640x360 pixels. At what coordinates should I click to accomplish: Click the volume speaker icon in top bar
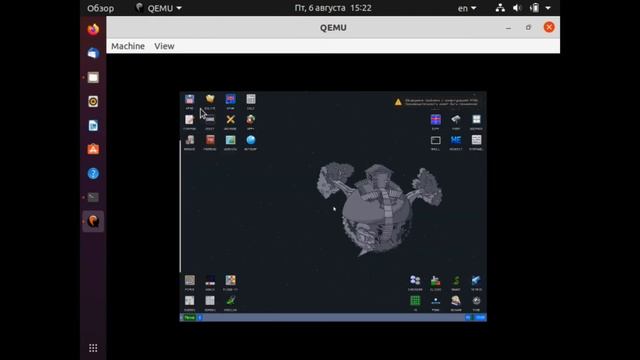pyautogui.click(x=517, y=8)
